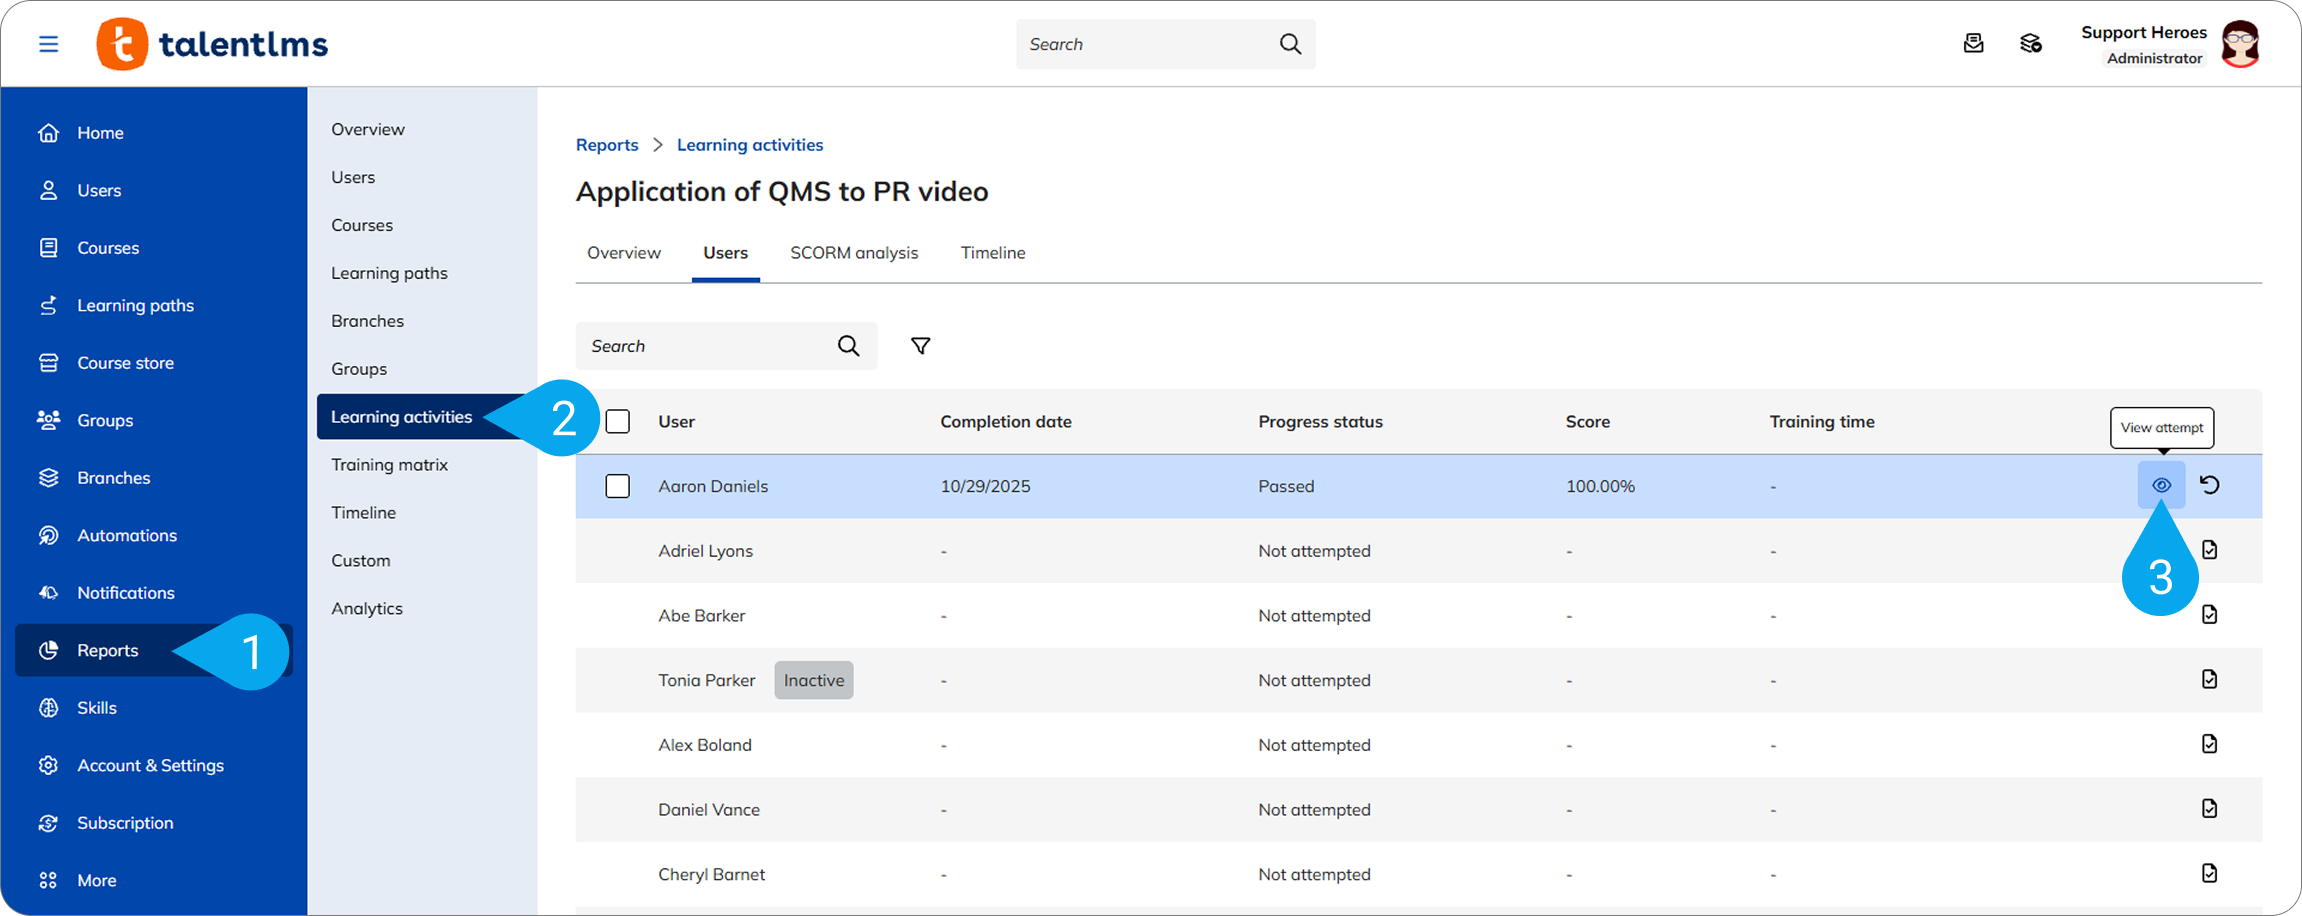Screen dimensions: 2302x916
Task: Open Groups in reports submenu
Action: pyautogui.click(x=359, y=369)
